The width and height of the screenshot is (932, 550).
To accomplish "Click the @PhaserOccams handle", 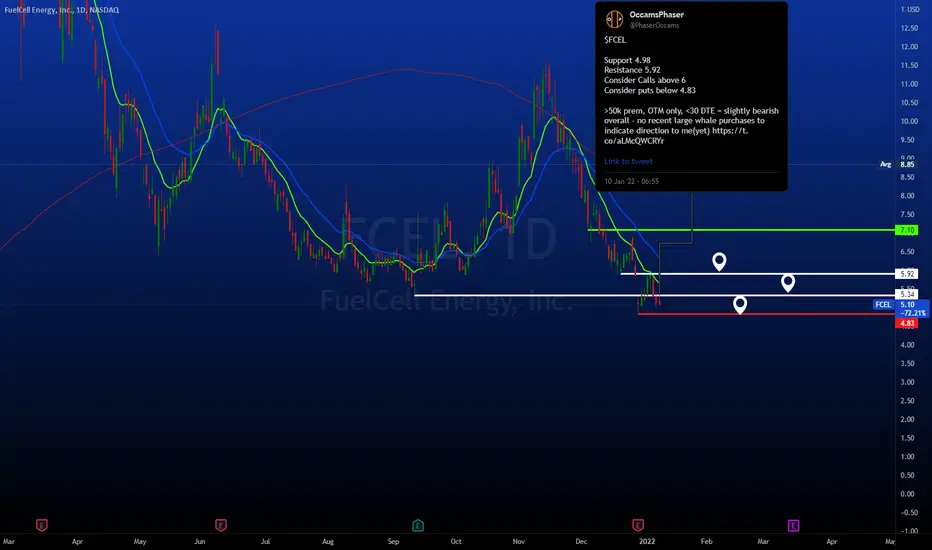I will pos(654,25).
